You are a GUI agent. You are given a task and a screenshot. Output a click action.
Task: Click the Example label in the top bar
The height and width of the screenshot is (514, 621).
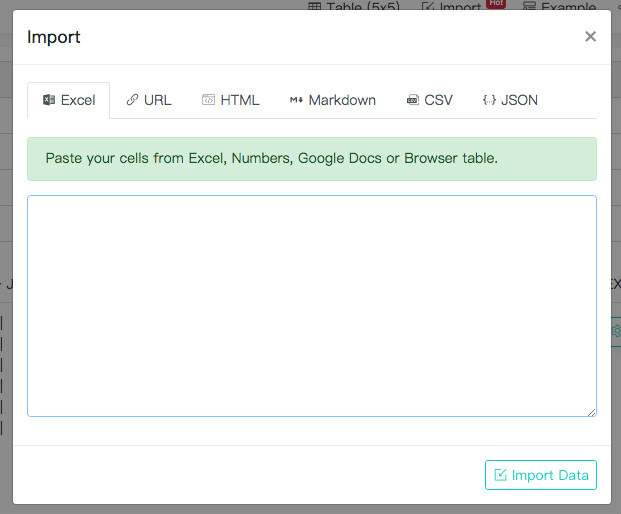568,7
